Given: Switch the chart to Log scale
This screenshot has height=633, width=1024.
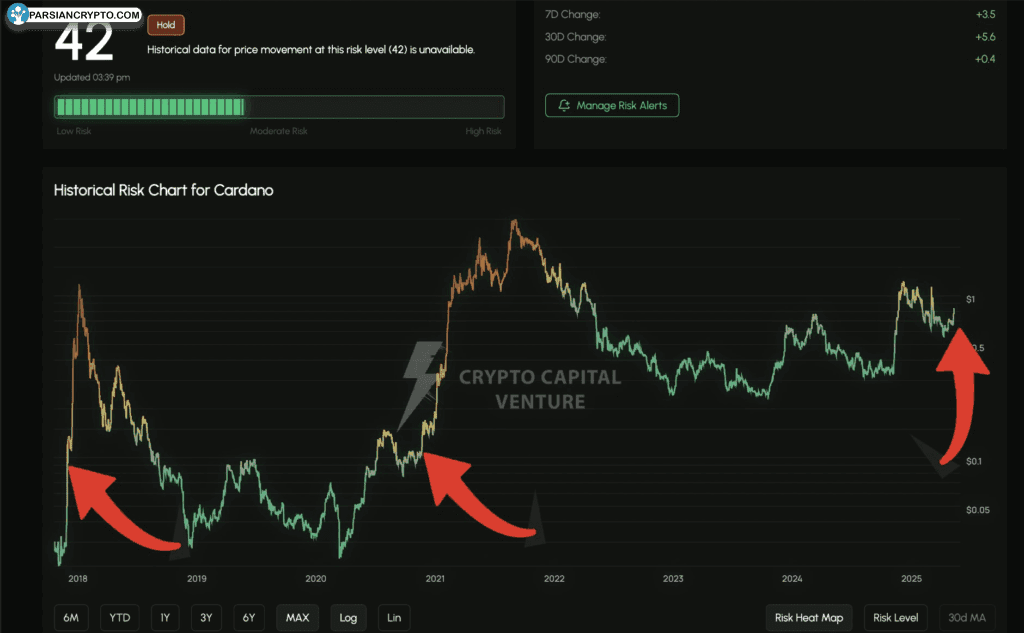Looking at the screenshot, I should point(348,618).
